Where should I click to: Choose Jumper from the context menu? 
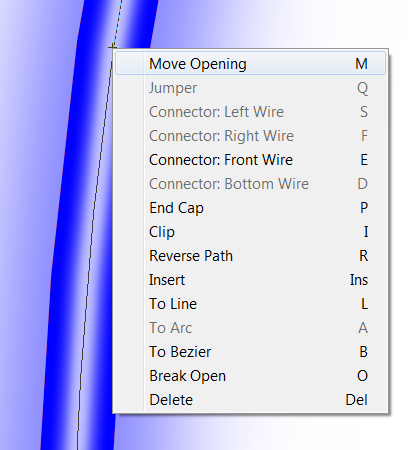point(250,88)
